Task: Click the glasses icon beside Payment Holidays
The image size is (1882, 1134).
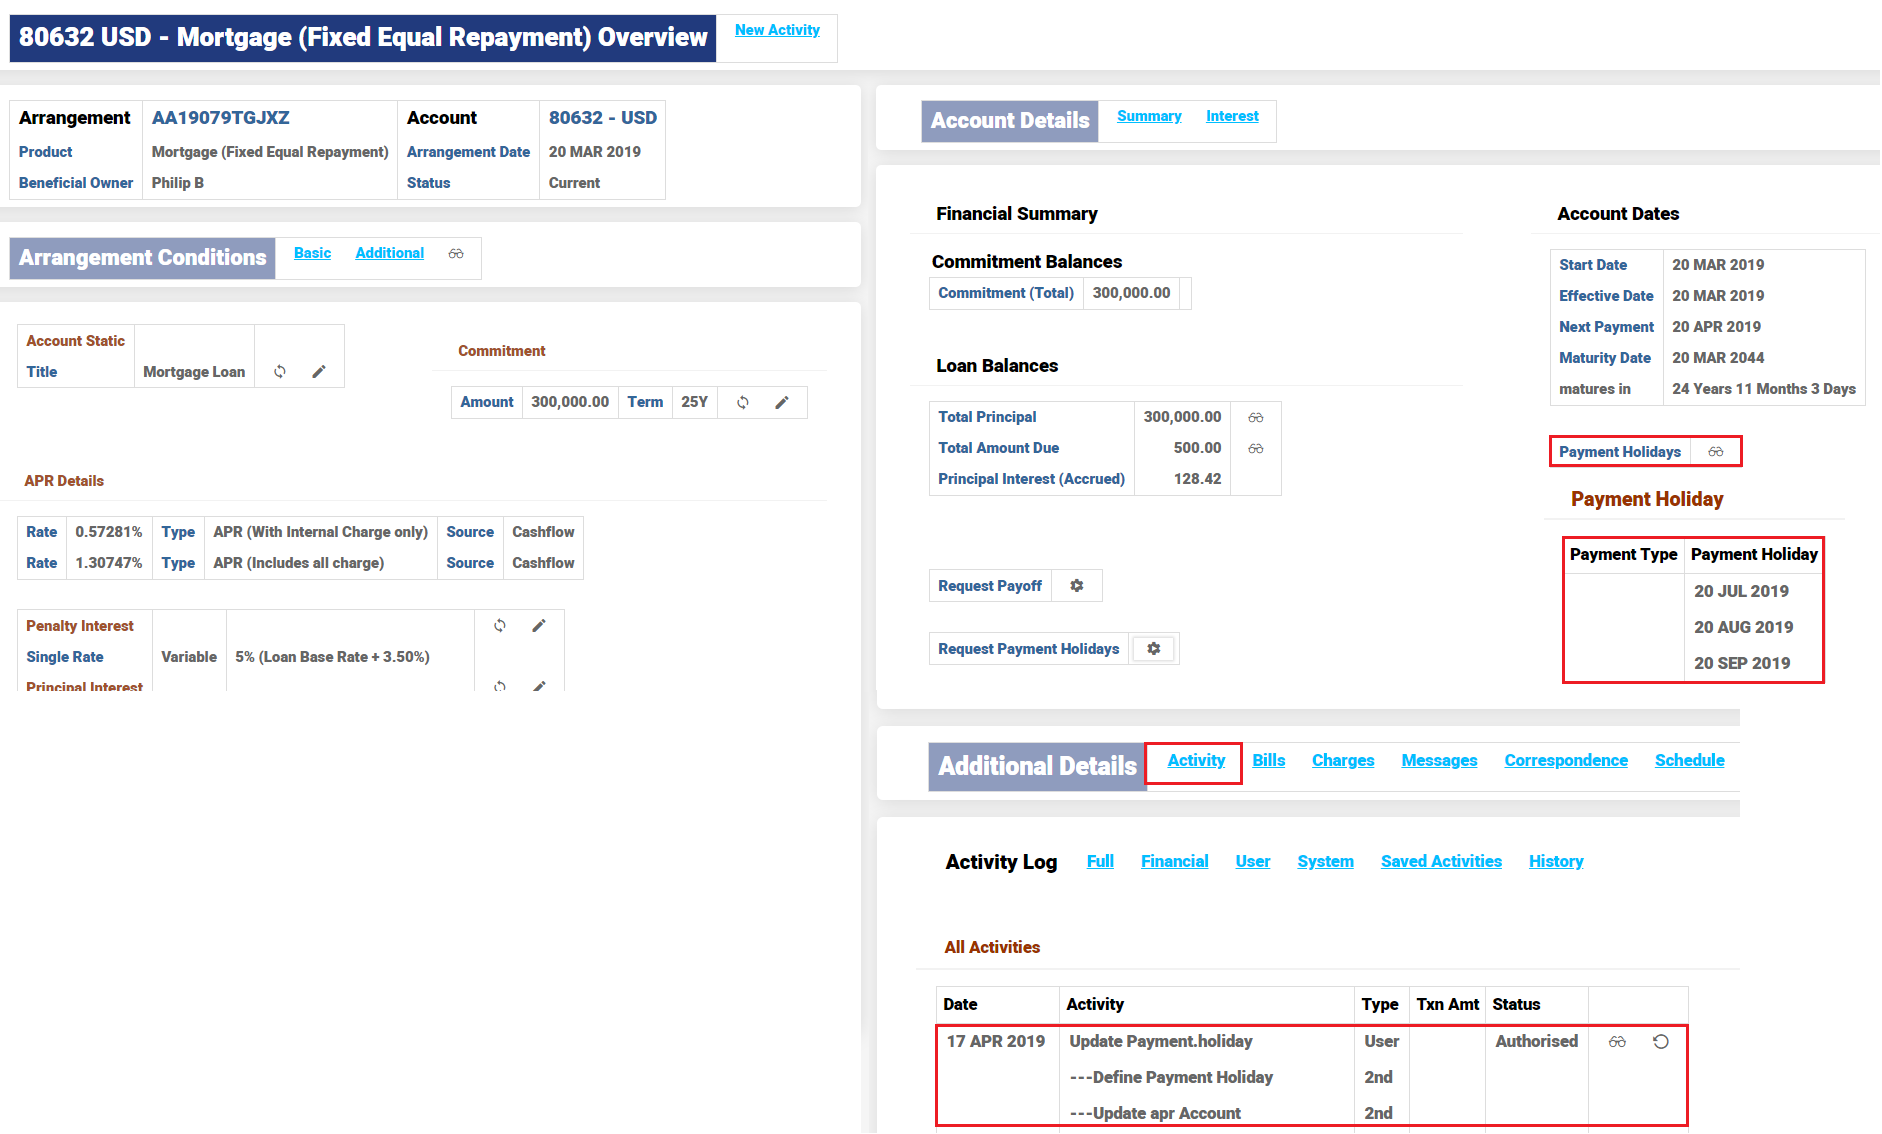Action: pos(1716,452)
